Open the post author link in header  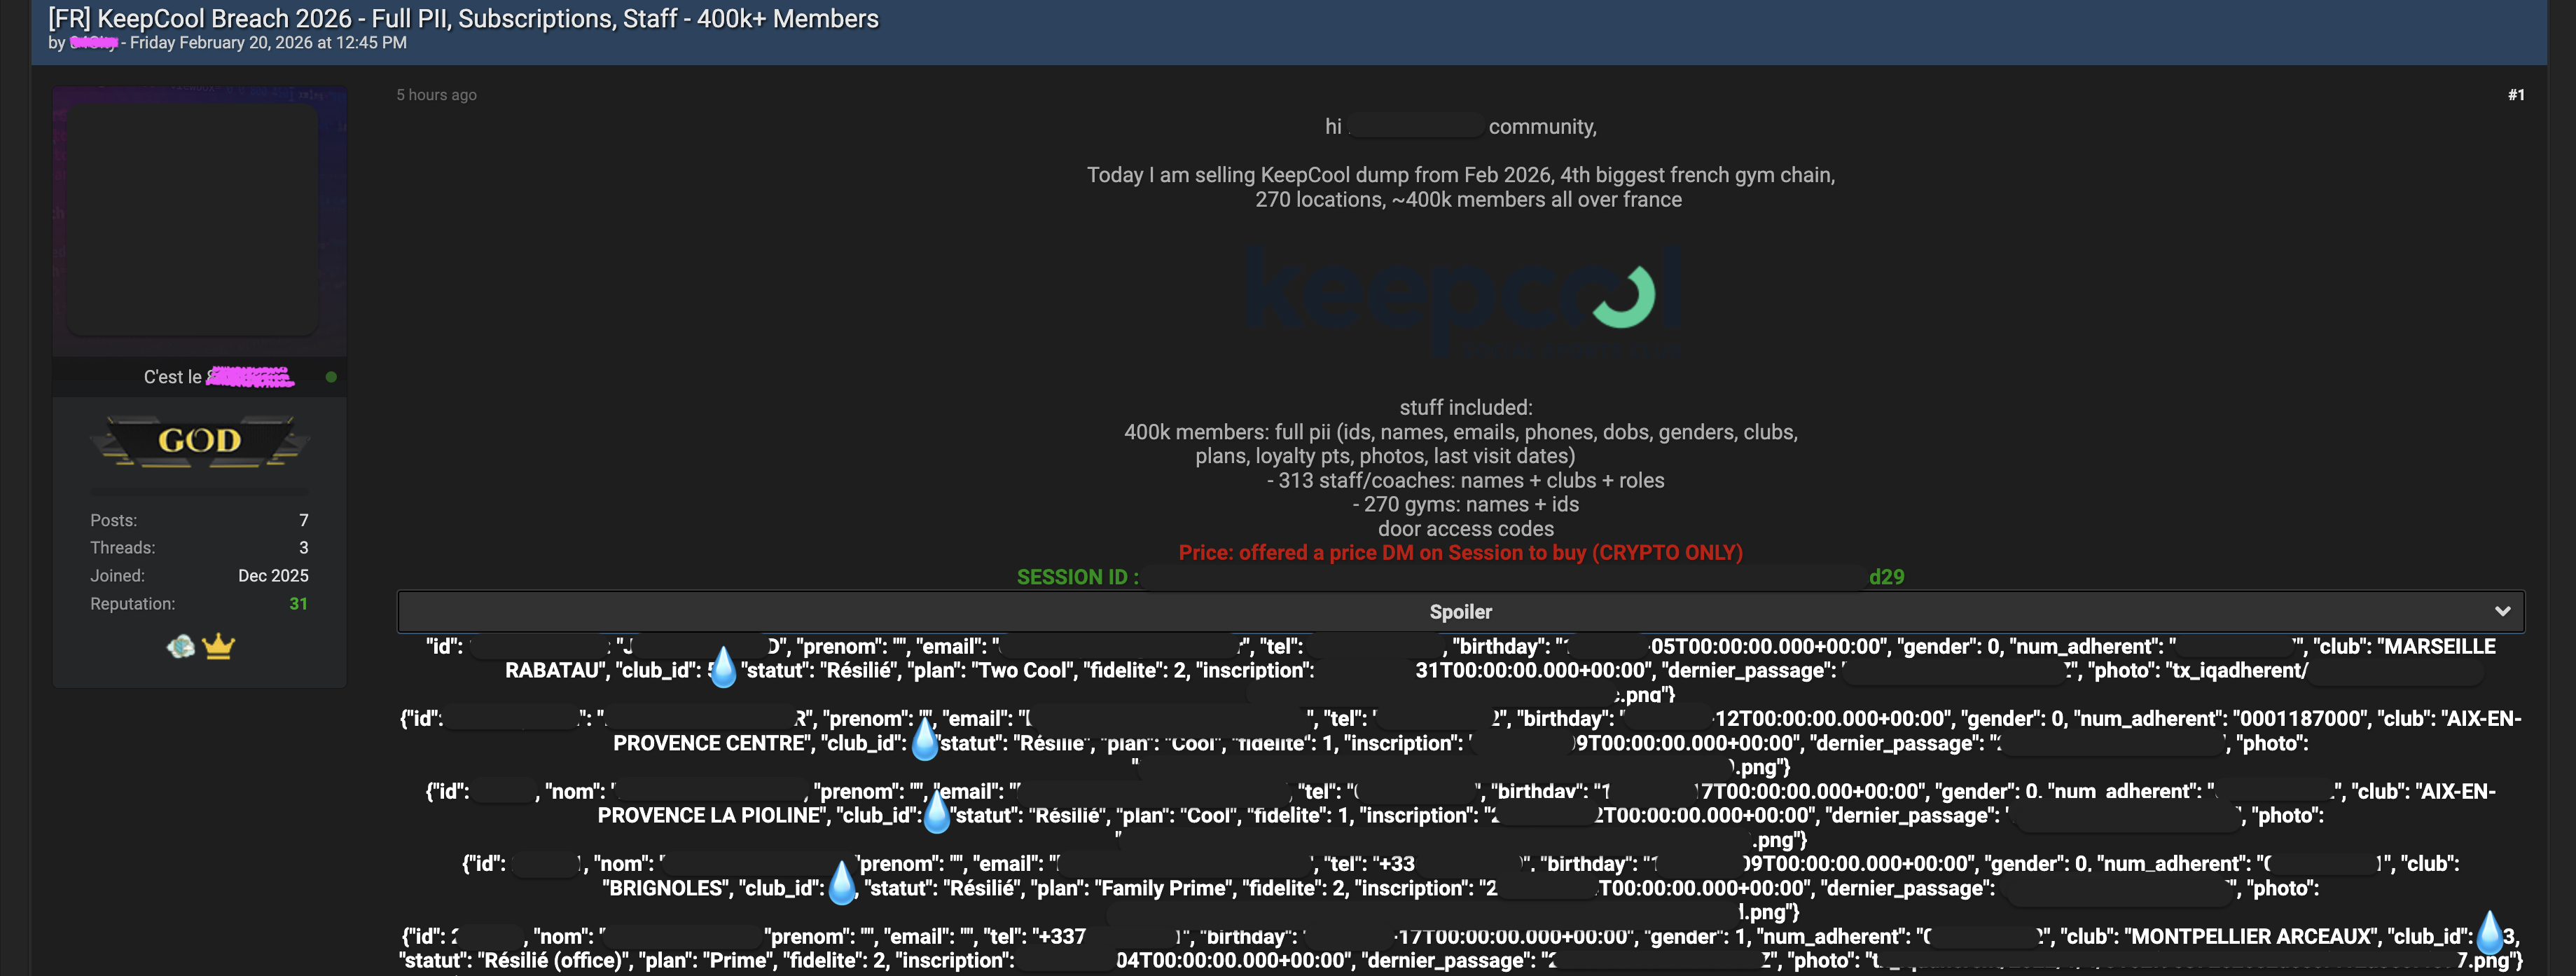(x=94, y=43)
